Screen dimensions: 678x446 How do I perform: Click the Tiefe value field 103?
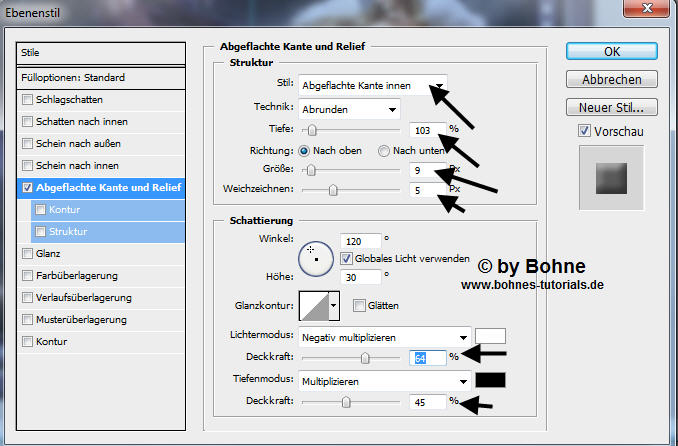click(428, 130)
